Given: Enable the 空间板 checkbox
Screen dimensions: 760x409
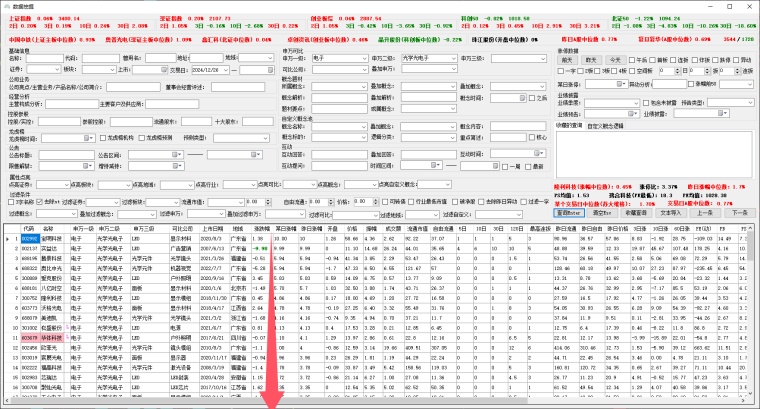Looking at the screenshot, I should pyautogui.click(x=632, y=71).
